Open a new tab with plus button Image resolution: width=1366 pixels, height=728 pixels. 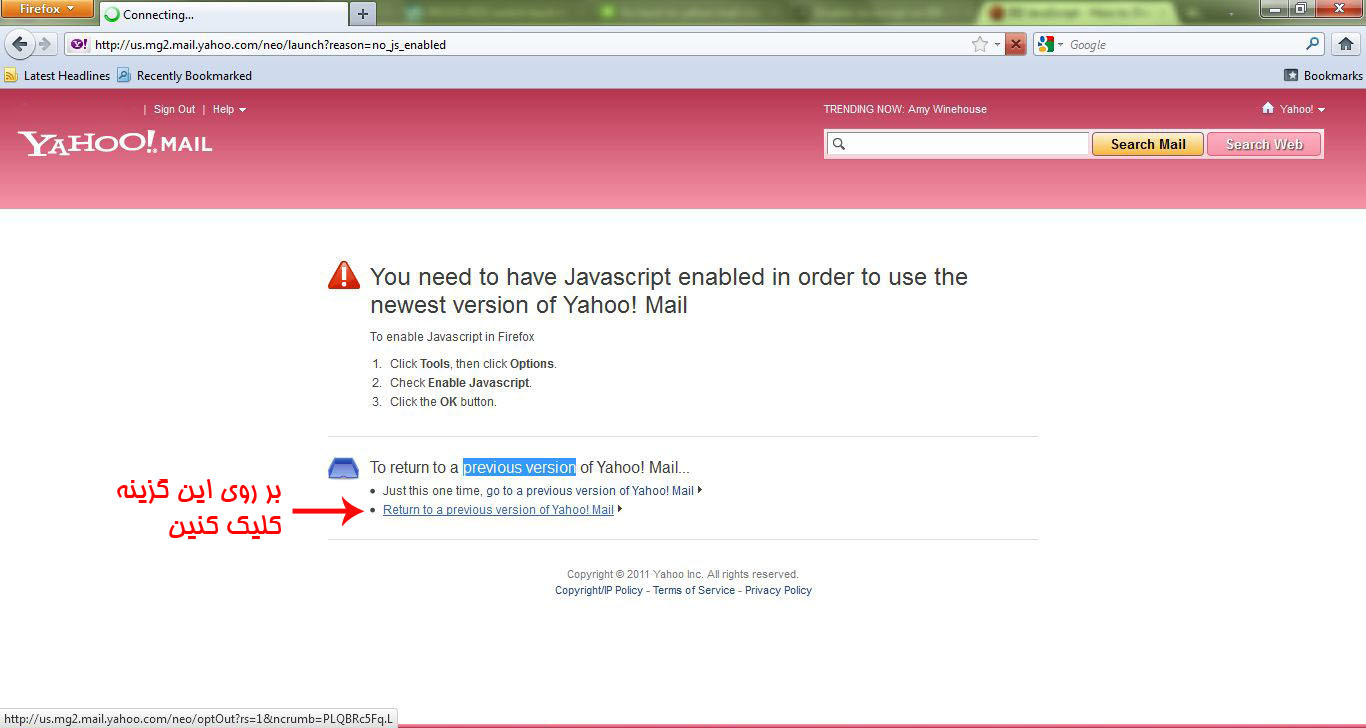point(363,14)
